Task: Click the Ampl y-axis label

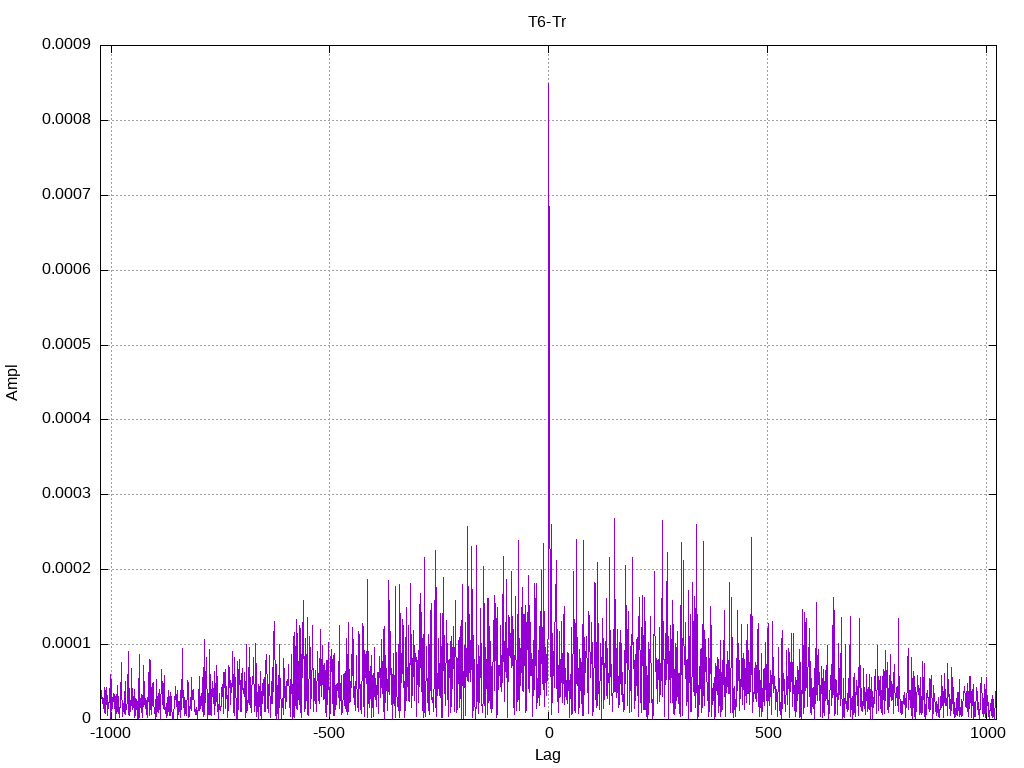Action: (12, 383)
